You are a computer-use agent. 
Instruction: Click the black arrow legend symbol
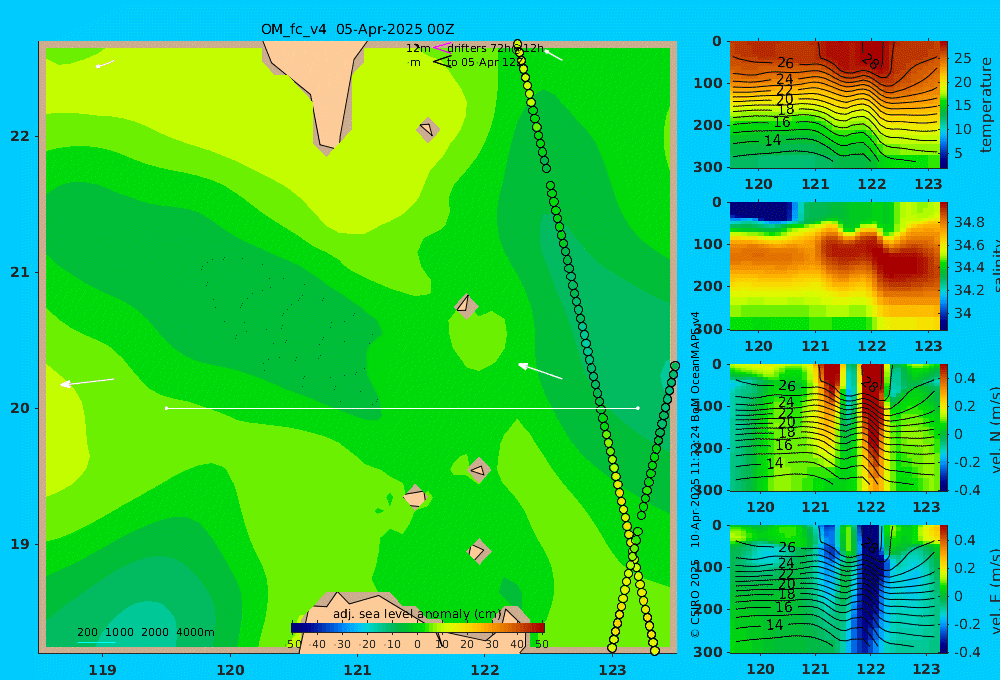[441, 62]
